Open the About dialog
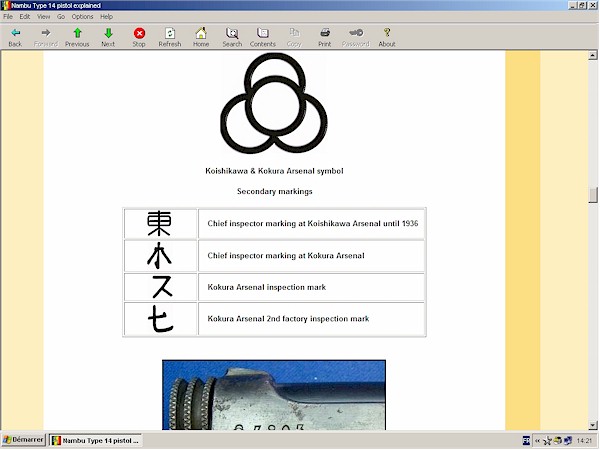This screenshot has height=450, width=600. [387, 37]
